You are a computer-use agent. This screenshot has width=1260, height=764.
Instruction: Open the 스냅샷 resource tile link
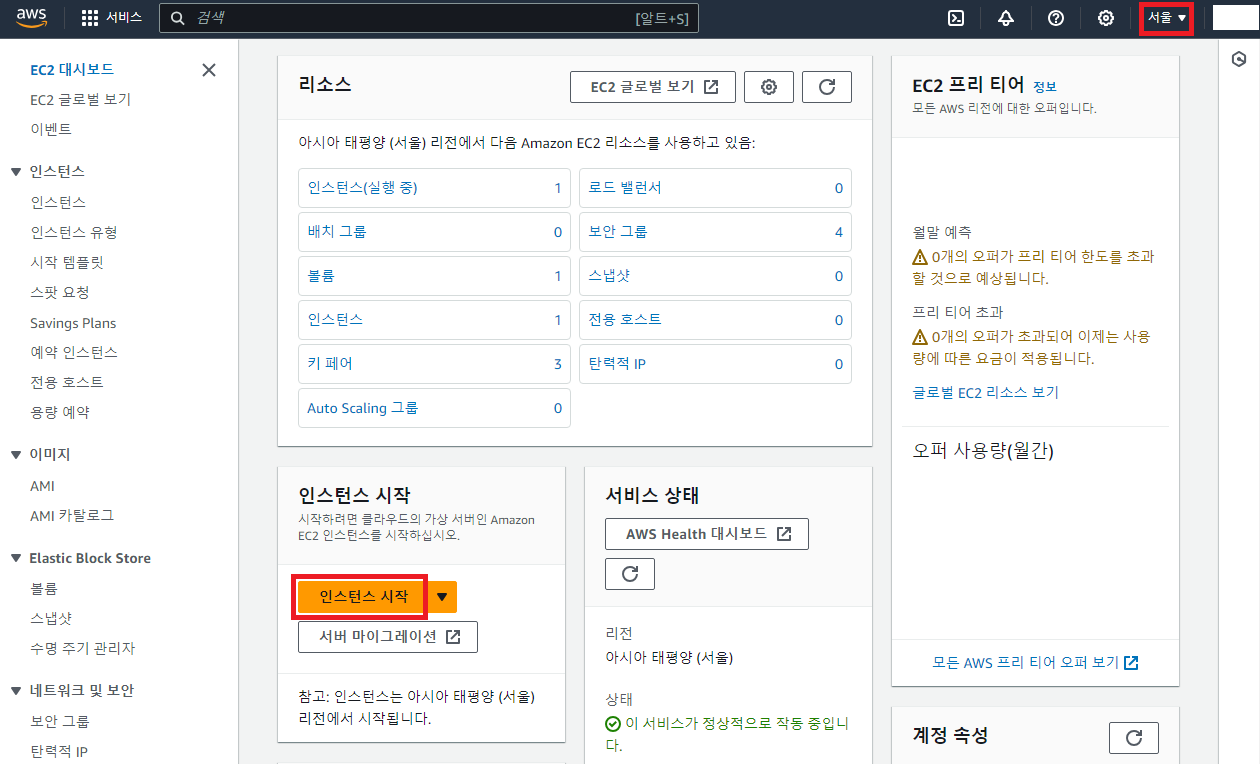coord(609,276)
